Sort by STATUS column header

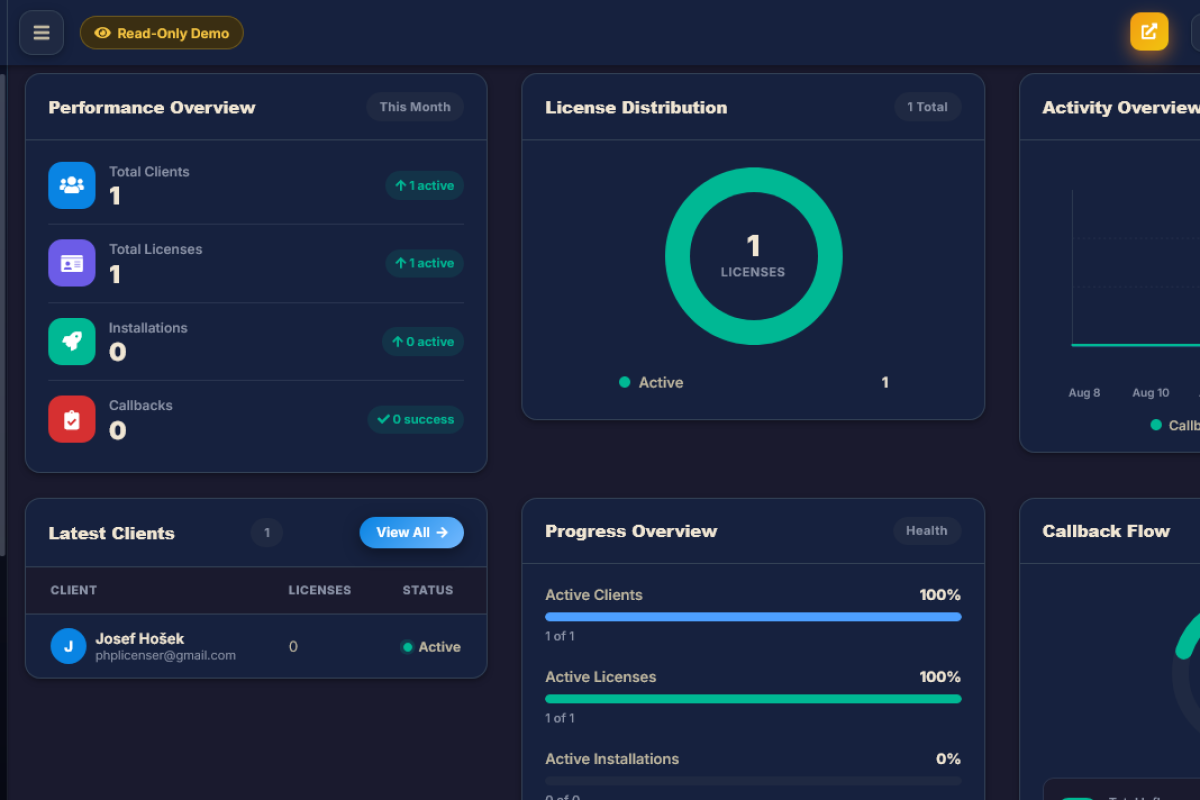[x=428, y=590]
